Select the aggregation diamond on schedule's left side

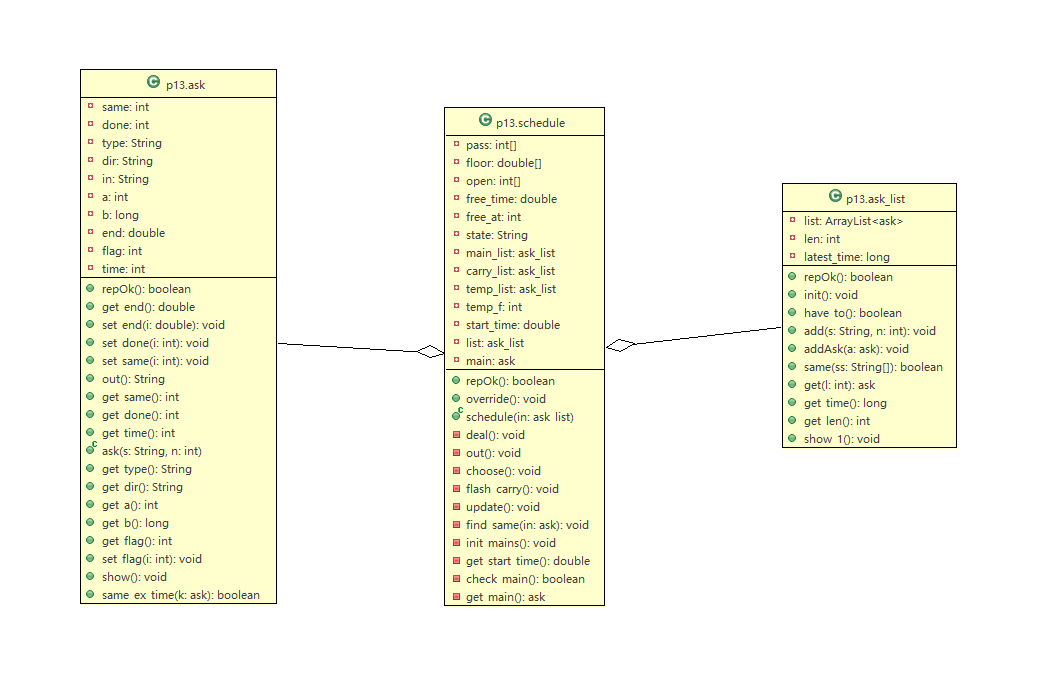pyautogui.click(x=430, y=351)
